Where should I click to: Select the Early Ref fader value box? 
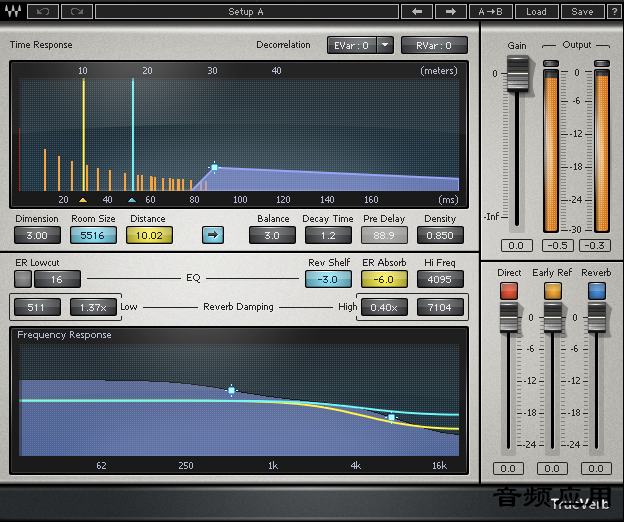click(552, 468)
